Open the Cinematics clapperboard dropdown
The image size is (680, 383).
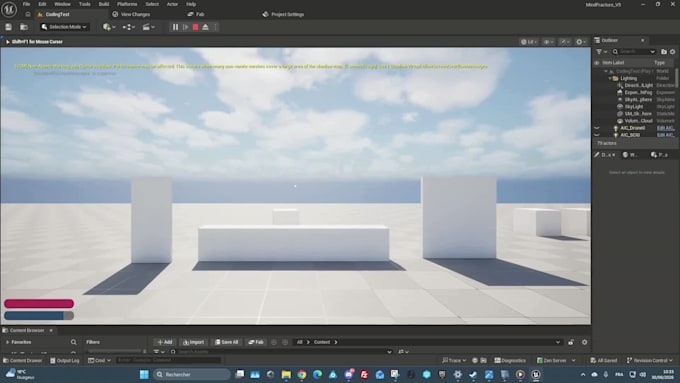click(x=148, y=27)
